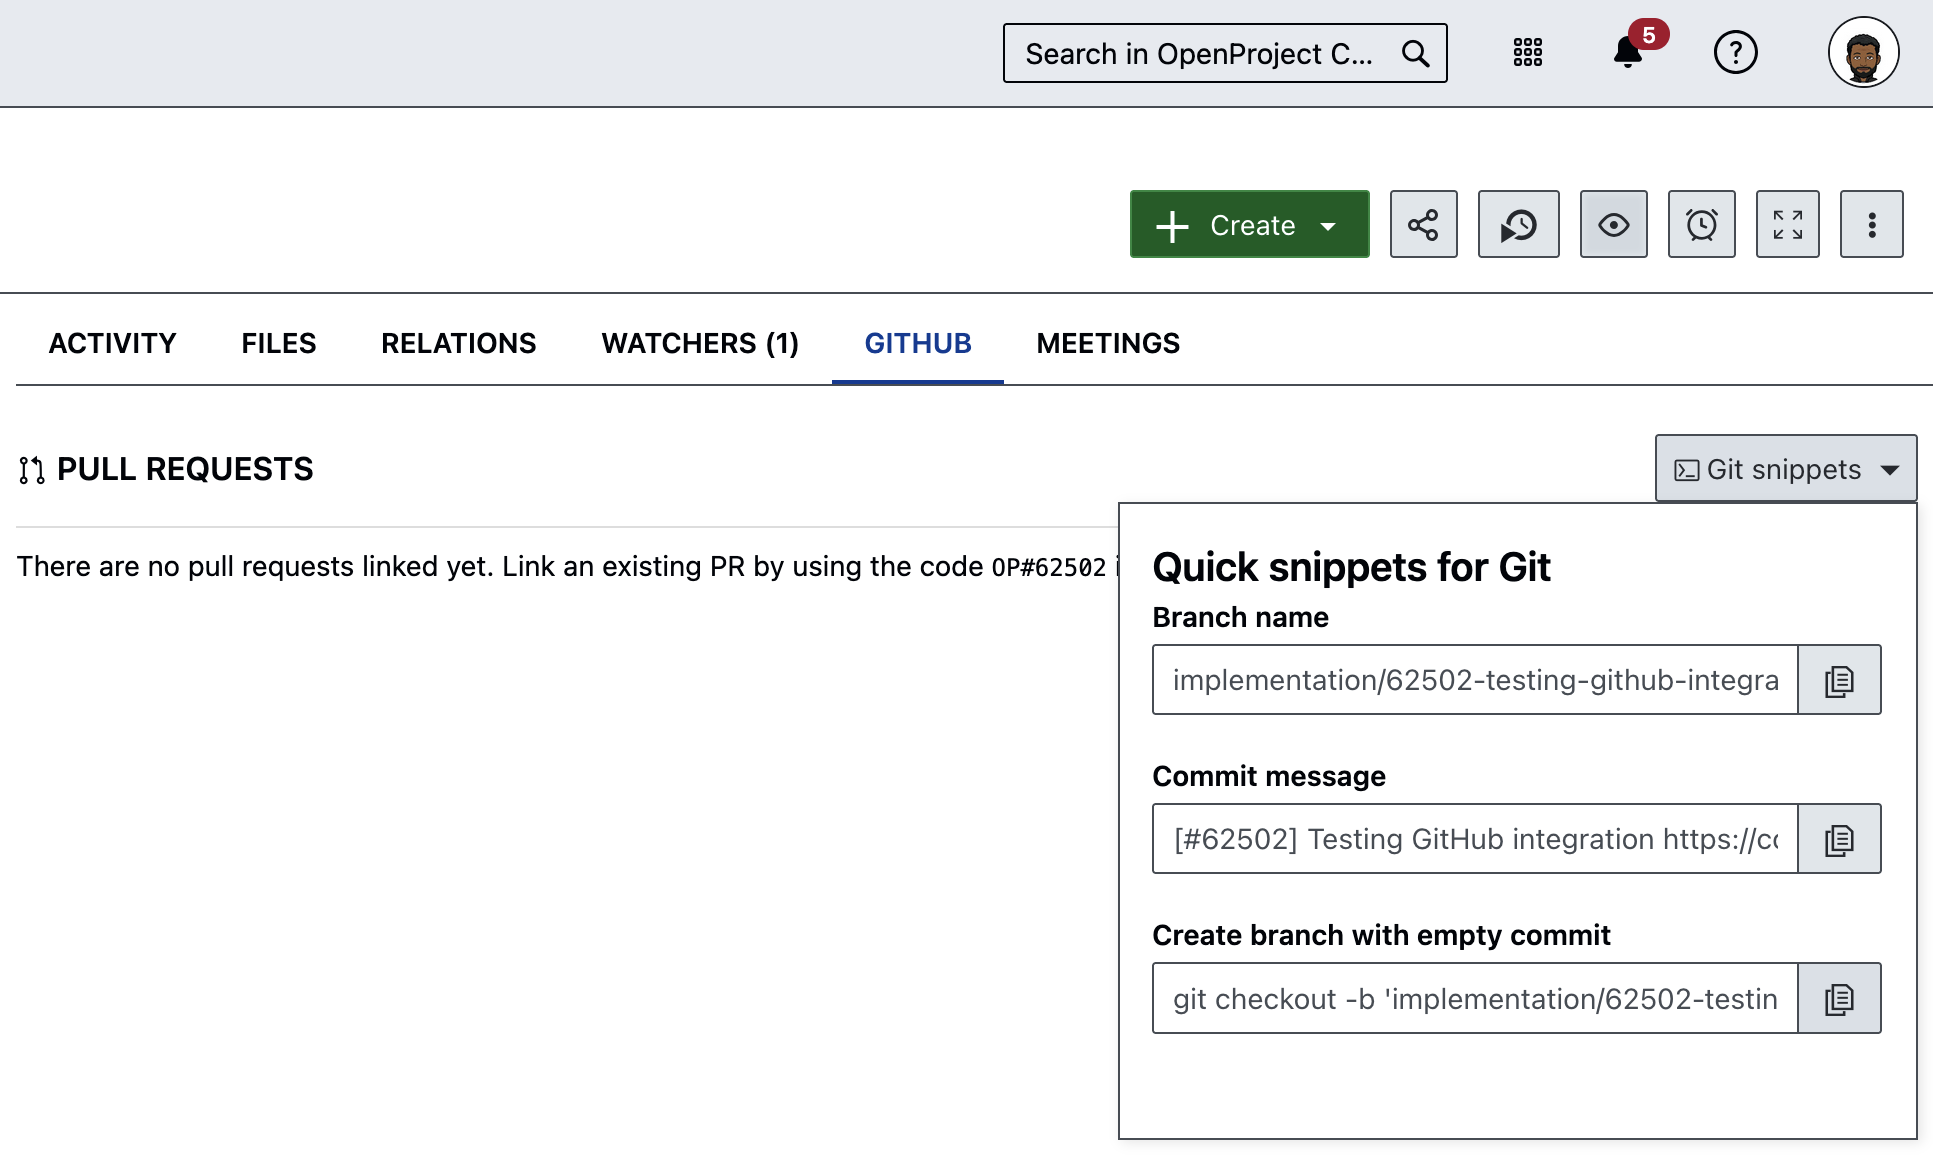1933x1172 pixels.
Task: Click the help question mark icon
Action: pos(1735,52)
